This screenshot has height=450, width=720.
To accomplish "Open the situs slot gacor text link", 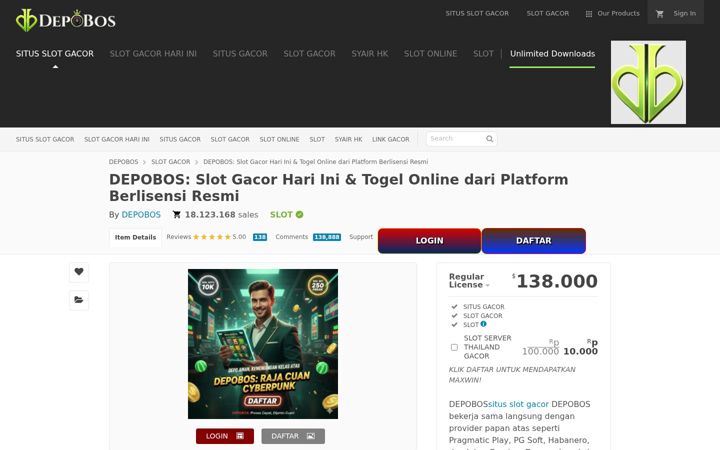I will (x=518, y=404).
